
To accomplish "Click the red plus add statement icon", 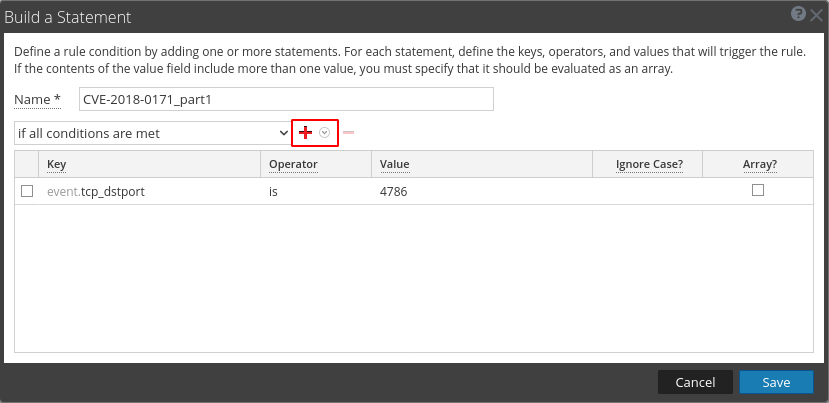I will 306,133.
